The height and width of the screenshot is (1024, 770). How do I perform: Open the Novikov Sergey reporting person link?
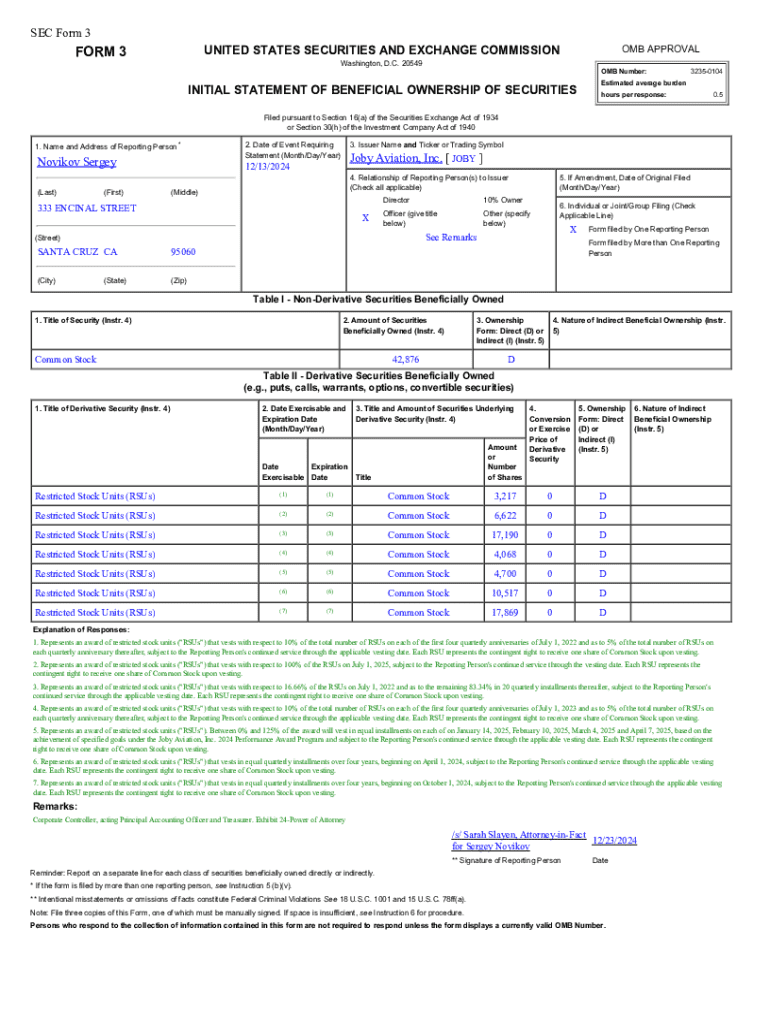[x=76, y=162]
